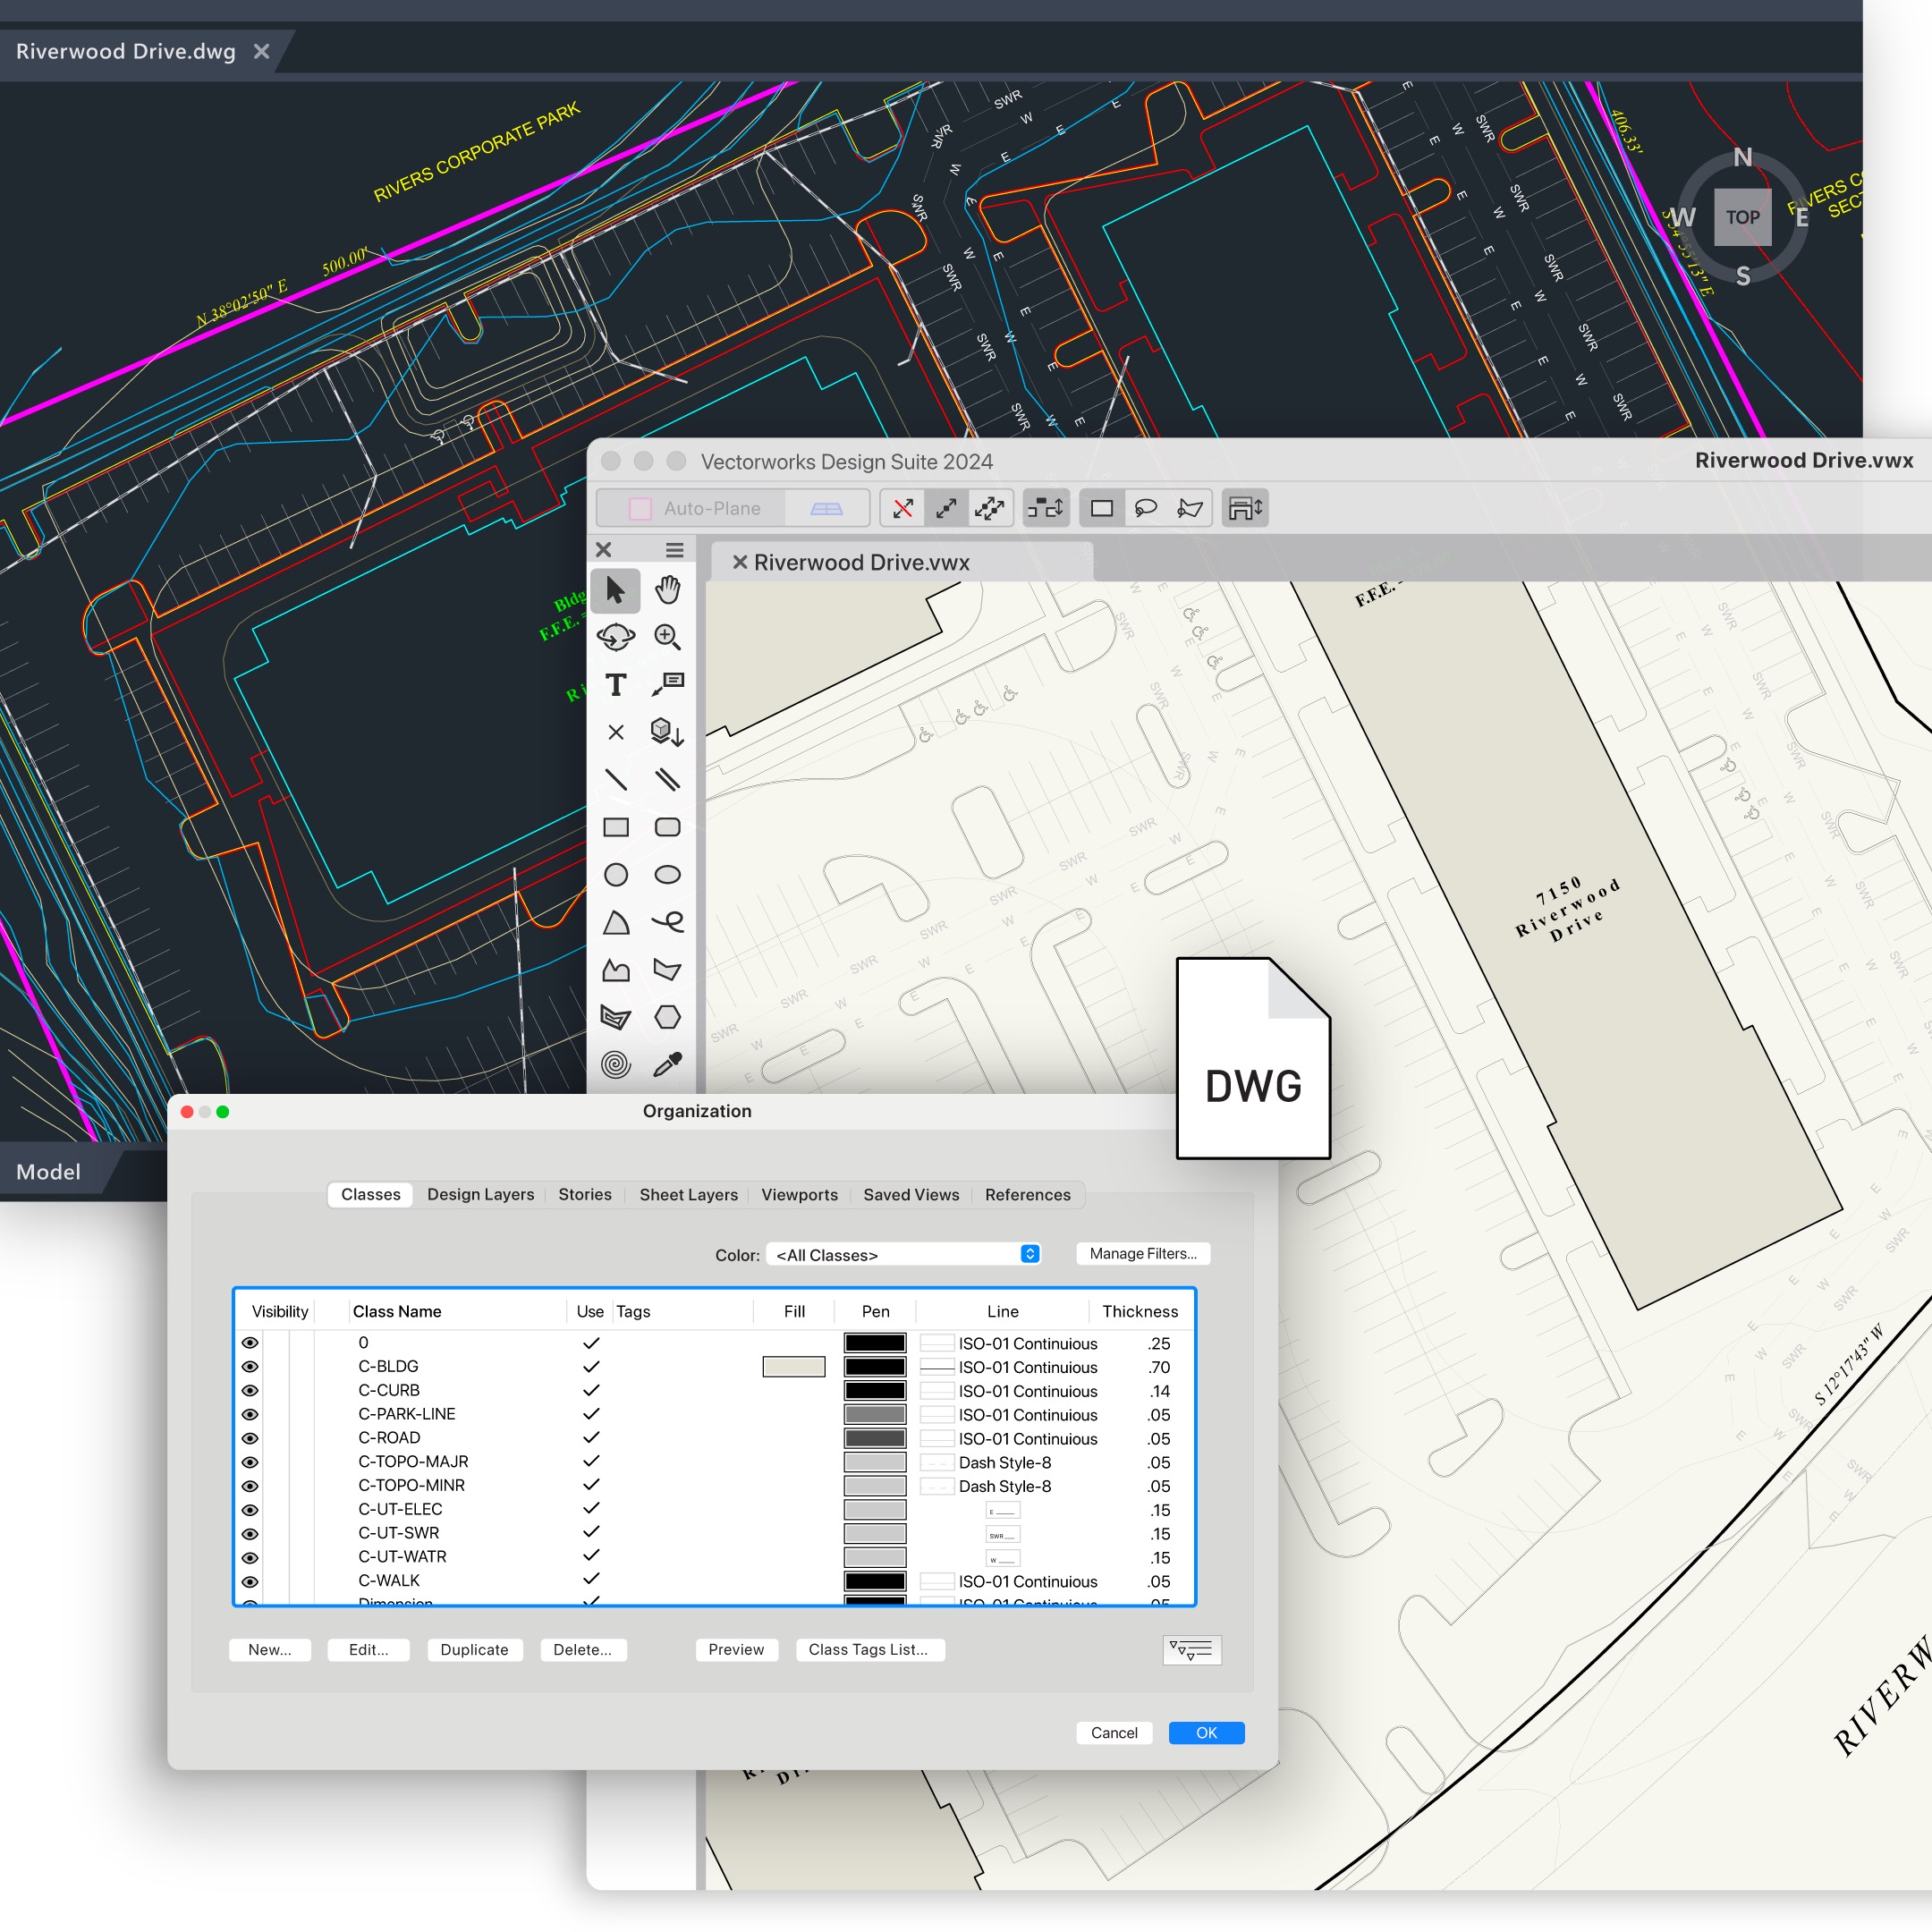Open the Class Tags List
Viewport: 1932px width, 1932px height.
click(870, 1649)
